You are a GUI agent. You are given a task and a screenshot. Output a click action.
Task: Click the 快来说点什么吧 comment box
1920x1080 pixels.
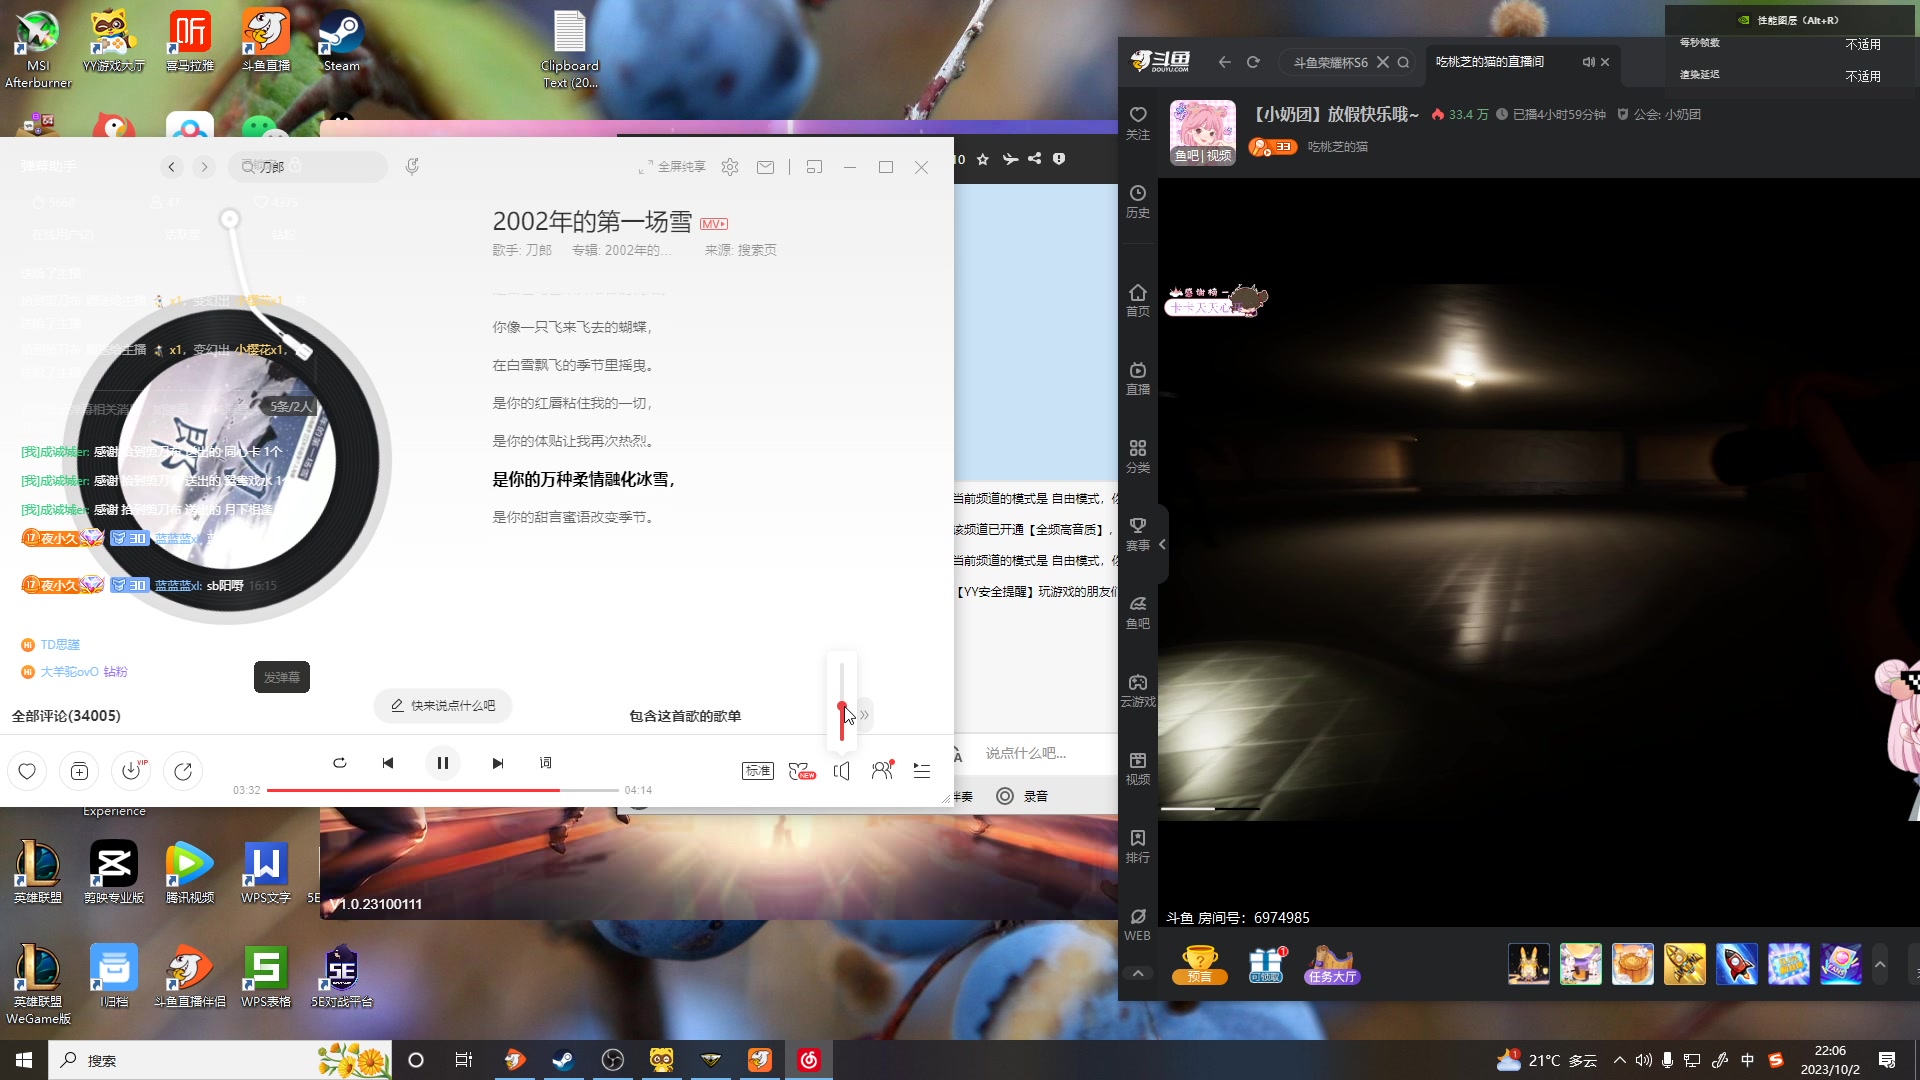443,706
